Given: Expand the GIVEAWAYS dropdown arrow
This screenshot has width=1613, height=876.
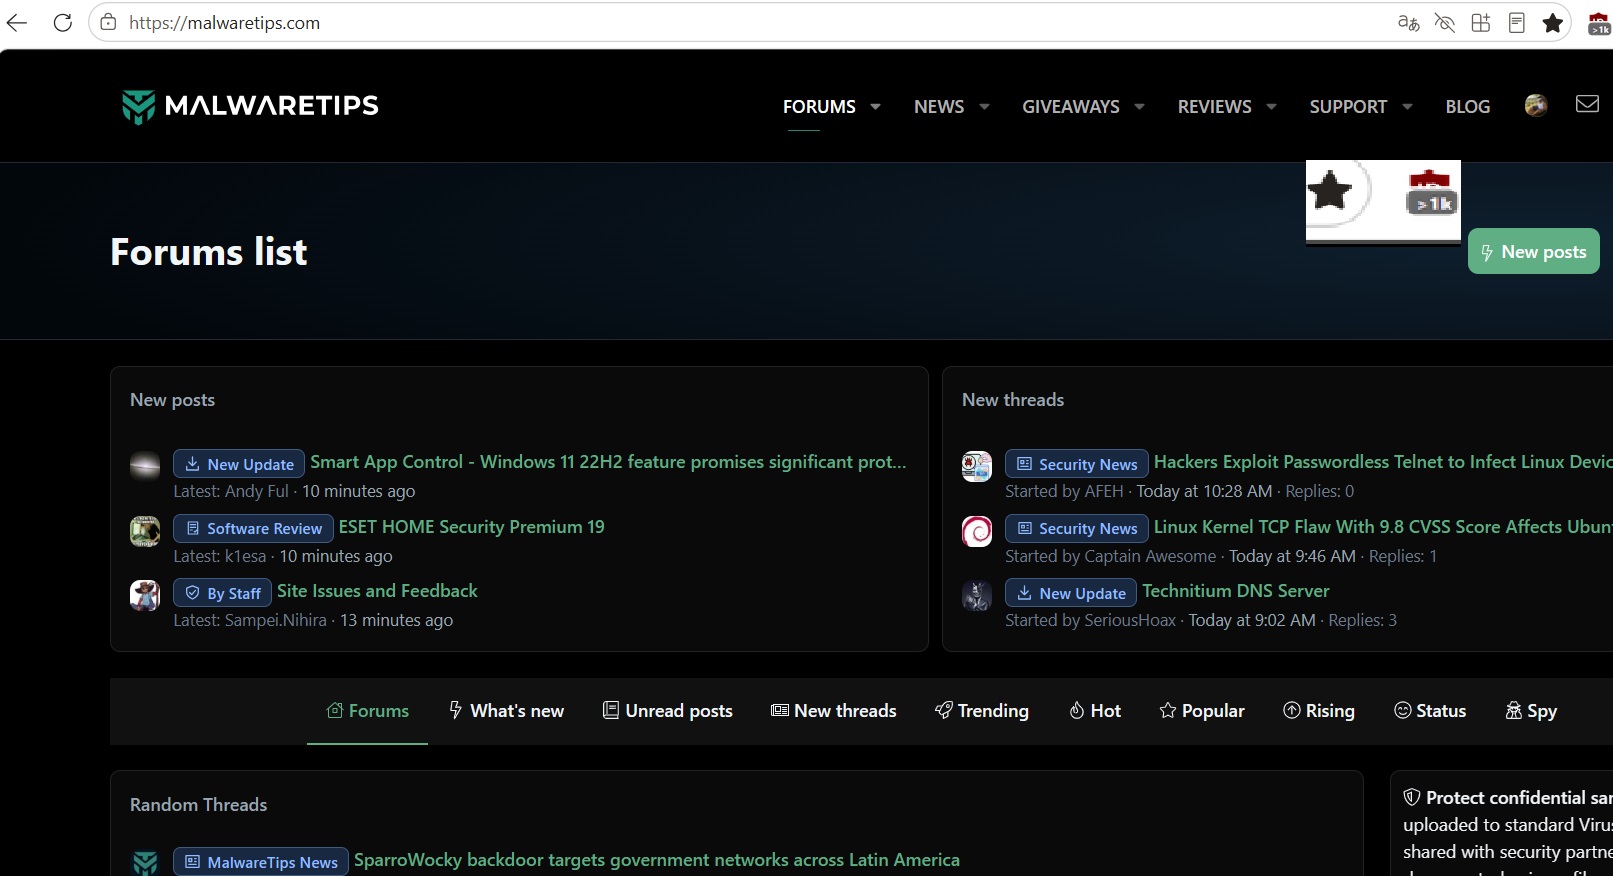Looking at the screenshot, I should (x=1139, y=106).
